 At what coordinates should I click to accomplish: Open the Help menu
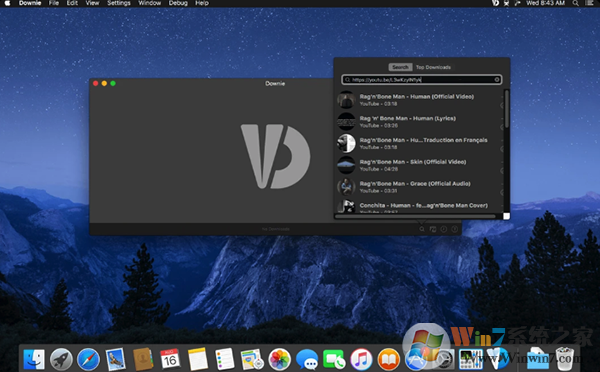(x=202, y=3)
